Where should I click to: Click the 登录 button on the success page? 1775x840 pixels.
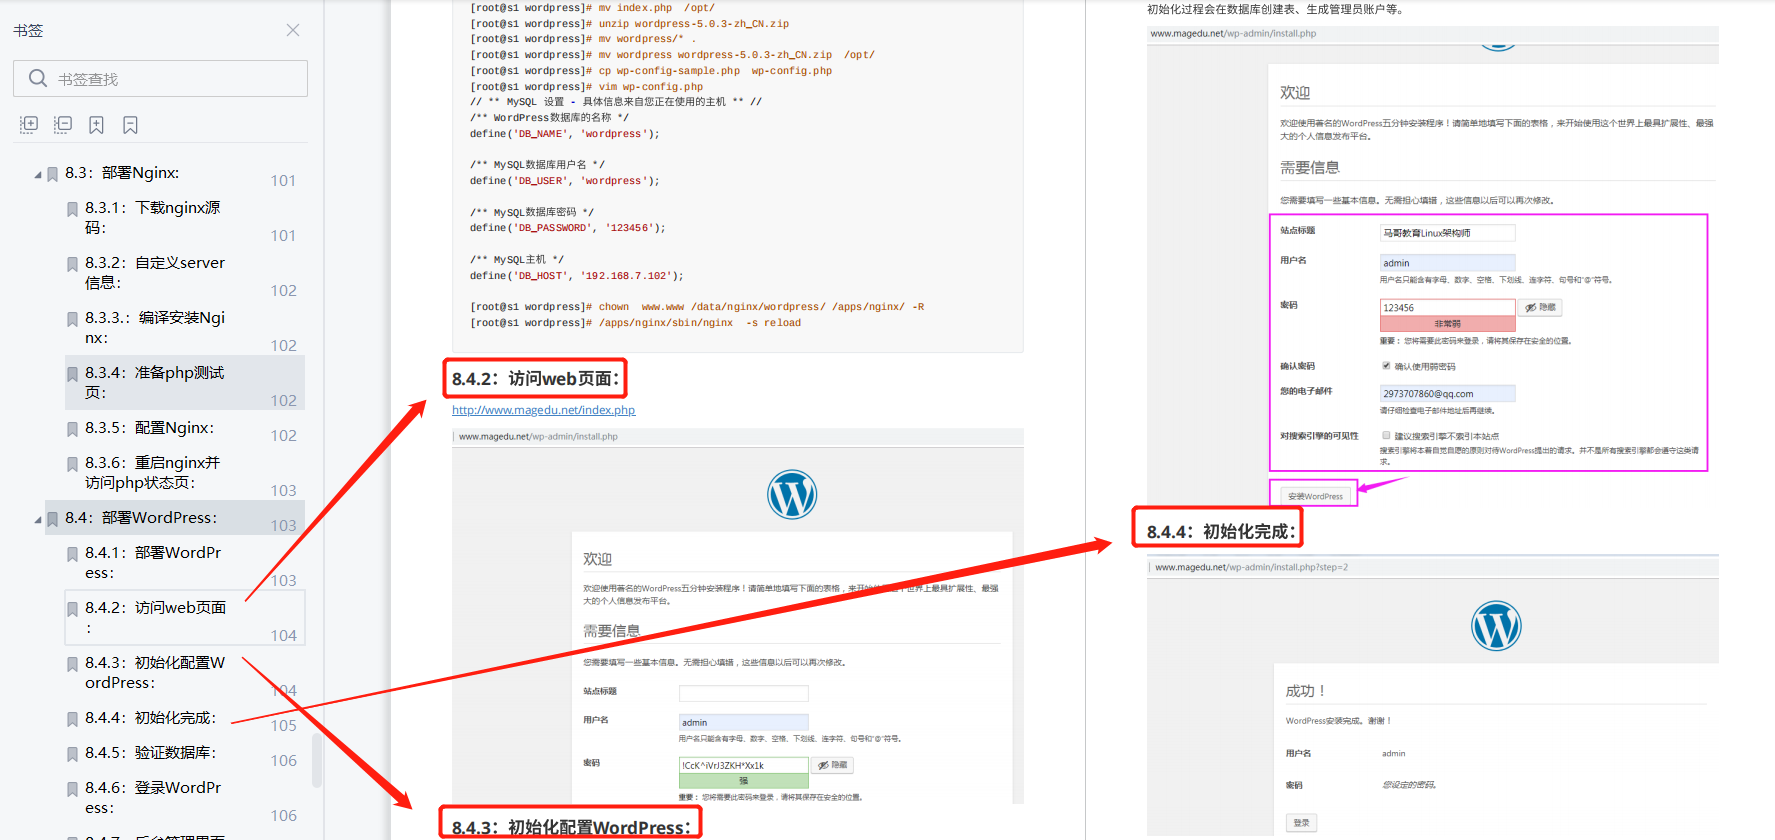pyautogui.click(x=1301, y=823)
